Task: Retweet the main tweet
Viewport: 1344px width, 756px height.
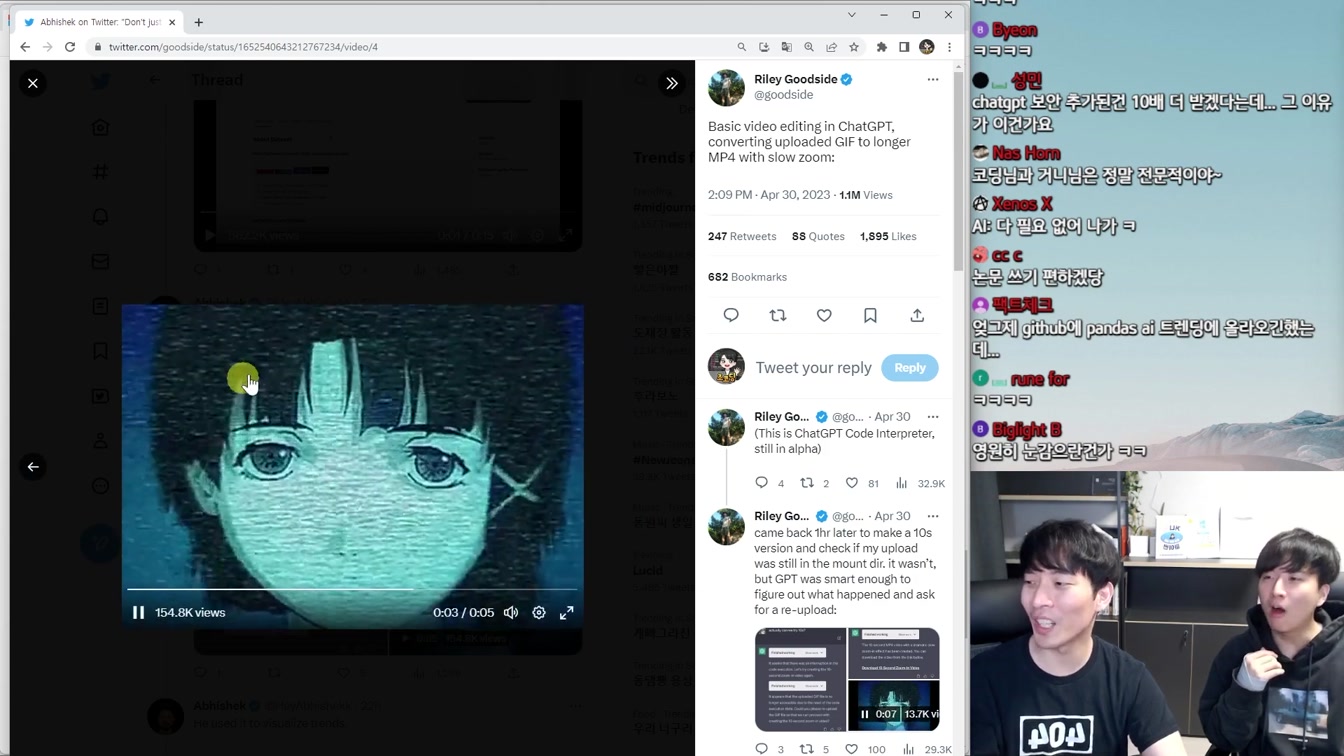Action: pos(778,315)
